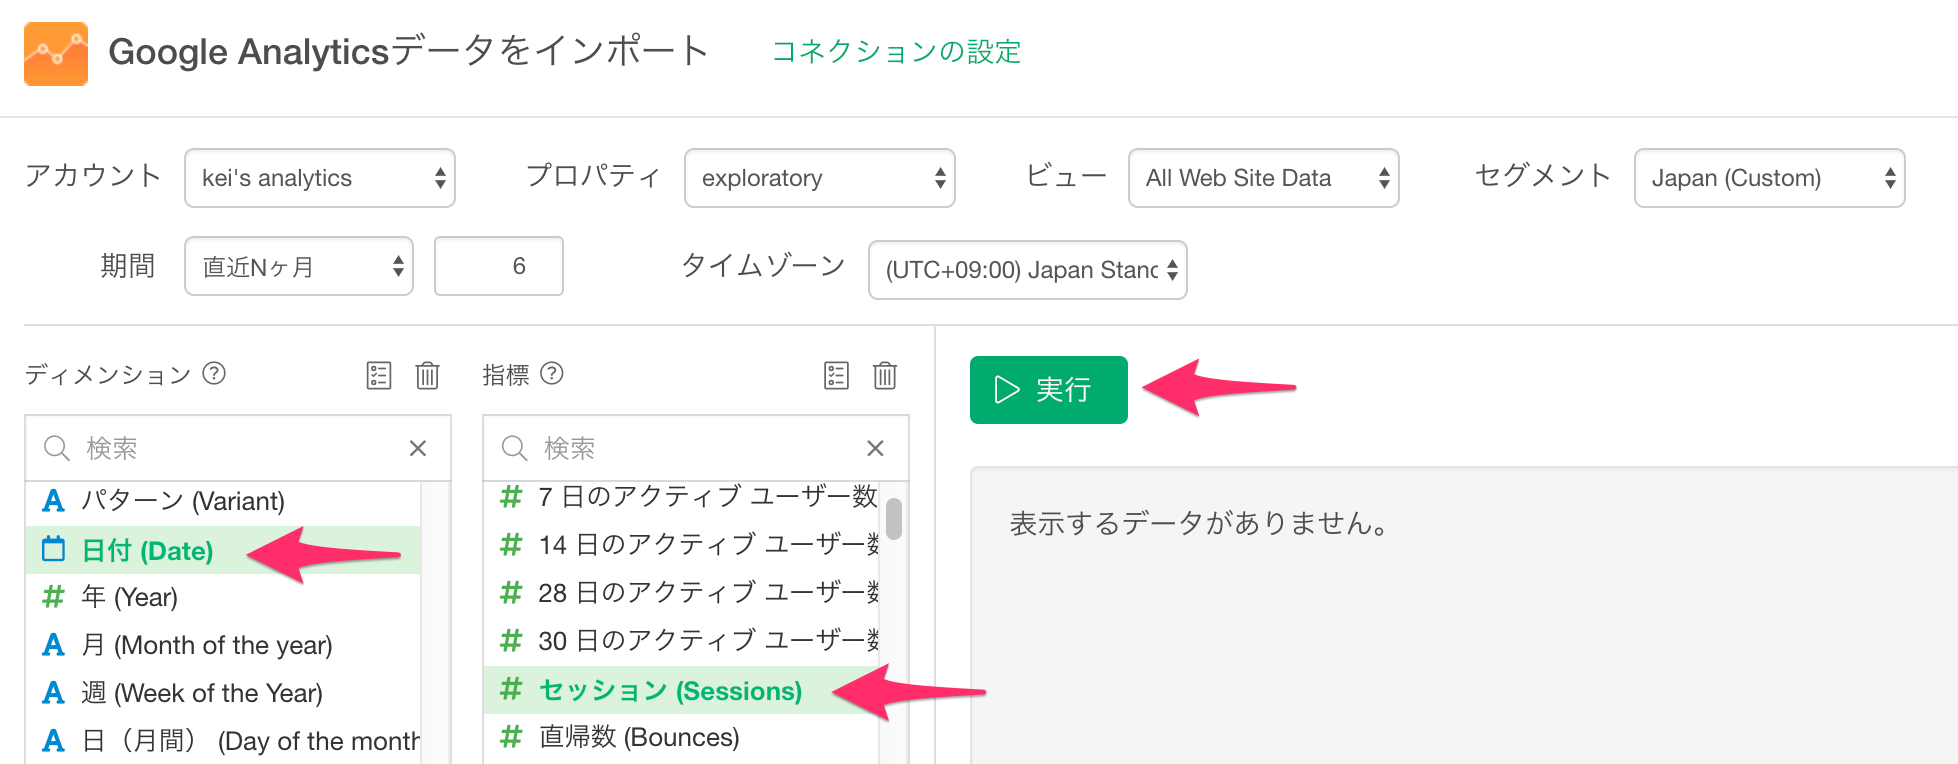Expand the ビュー dropdown All Web Site Data
Image resolution: width=1958 pixels, height=764 pixels.
coord(1264,178)
